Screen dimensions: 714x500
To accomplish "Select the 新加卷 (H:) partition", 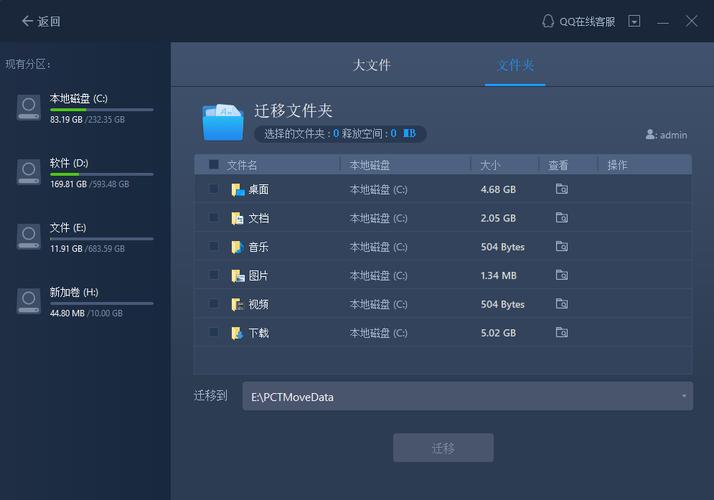I will pos(85,302).
